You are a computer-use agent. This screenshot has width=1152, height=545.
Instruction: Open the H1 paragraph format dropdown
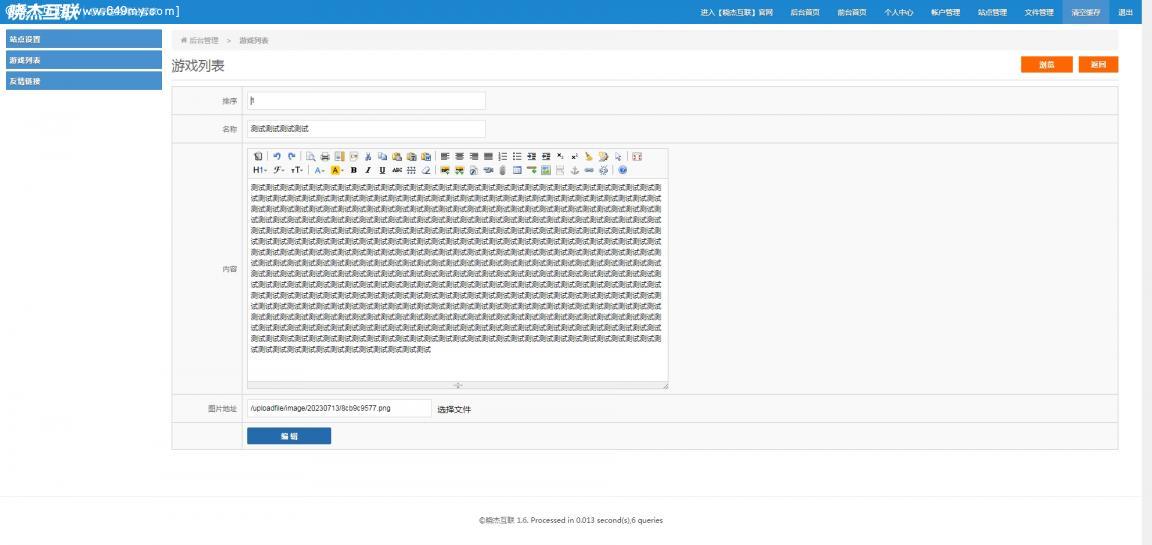[260, 170]
